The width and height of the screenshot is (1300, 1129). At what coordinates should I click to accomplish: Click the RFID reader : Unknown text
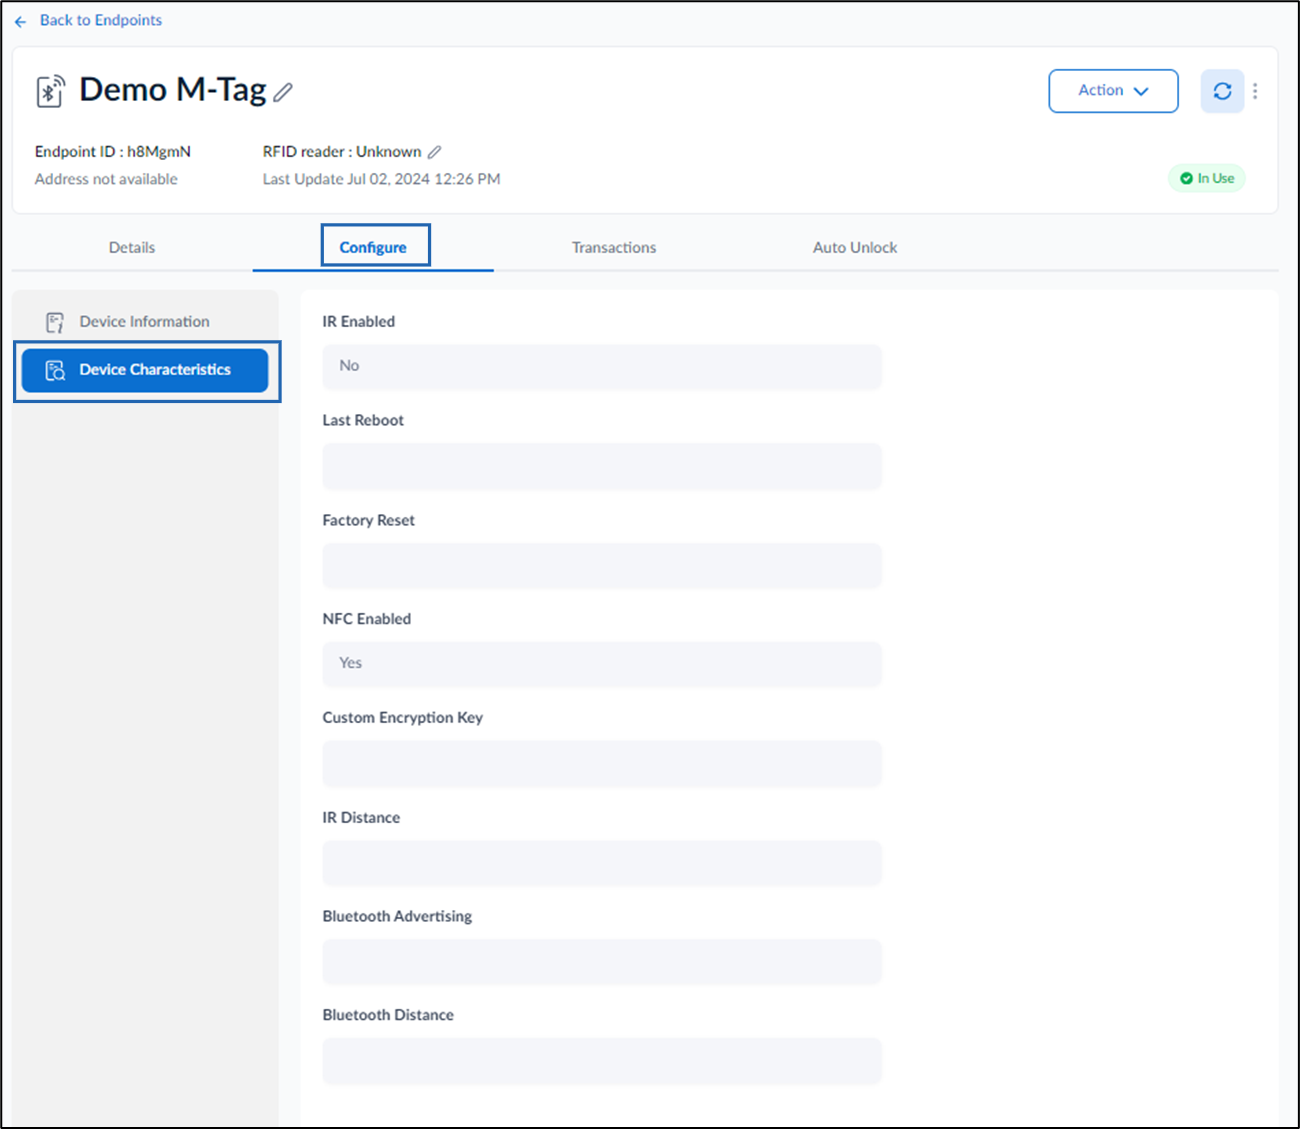(342, 152)
